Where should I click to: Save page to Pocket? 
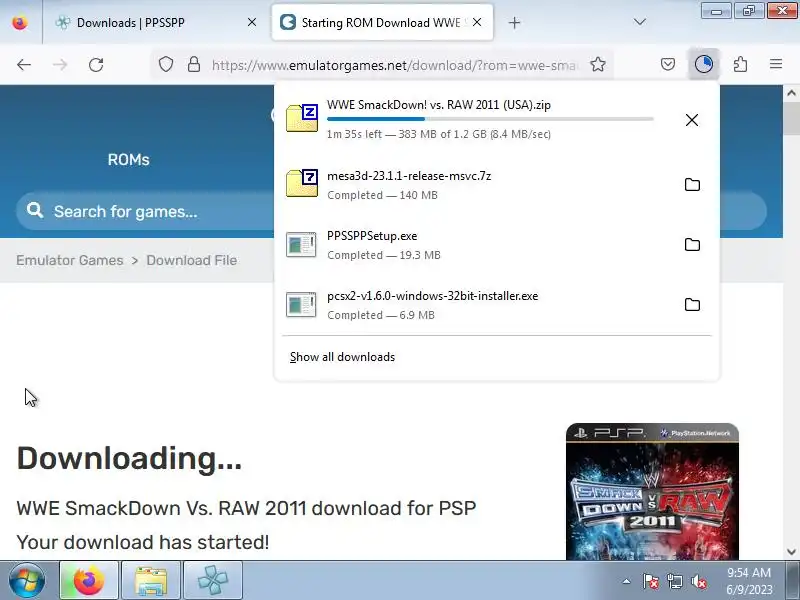tap(668, 65)
